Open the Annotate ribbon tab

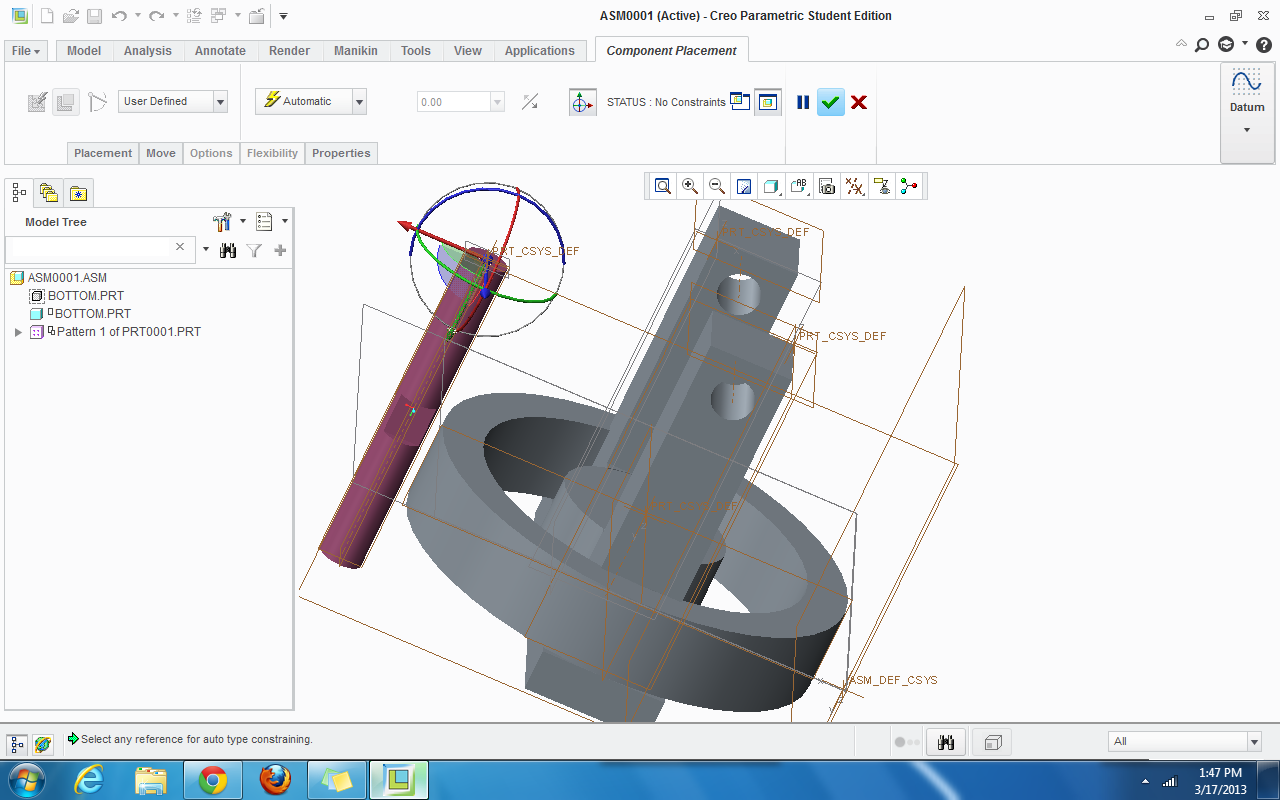(220, 51)
